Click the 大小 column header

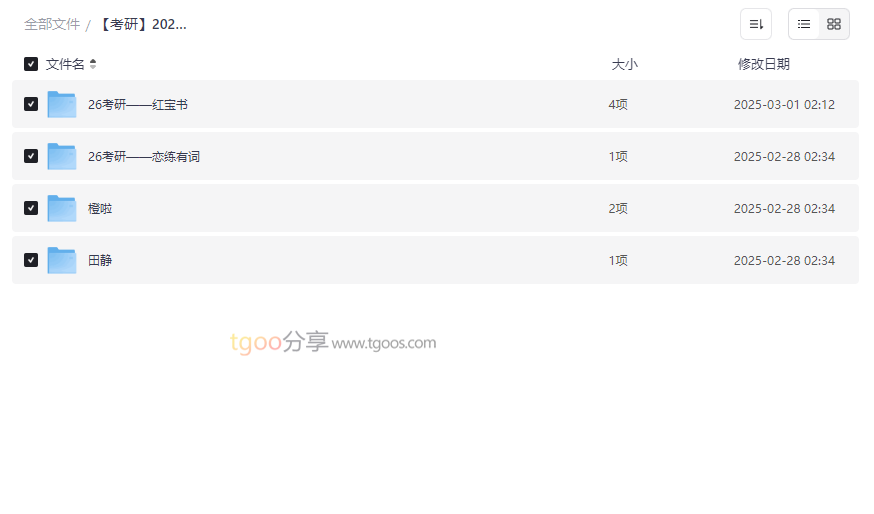pos(624,64)
